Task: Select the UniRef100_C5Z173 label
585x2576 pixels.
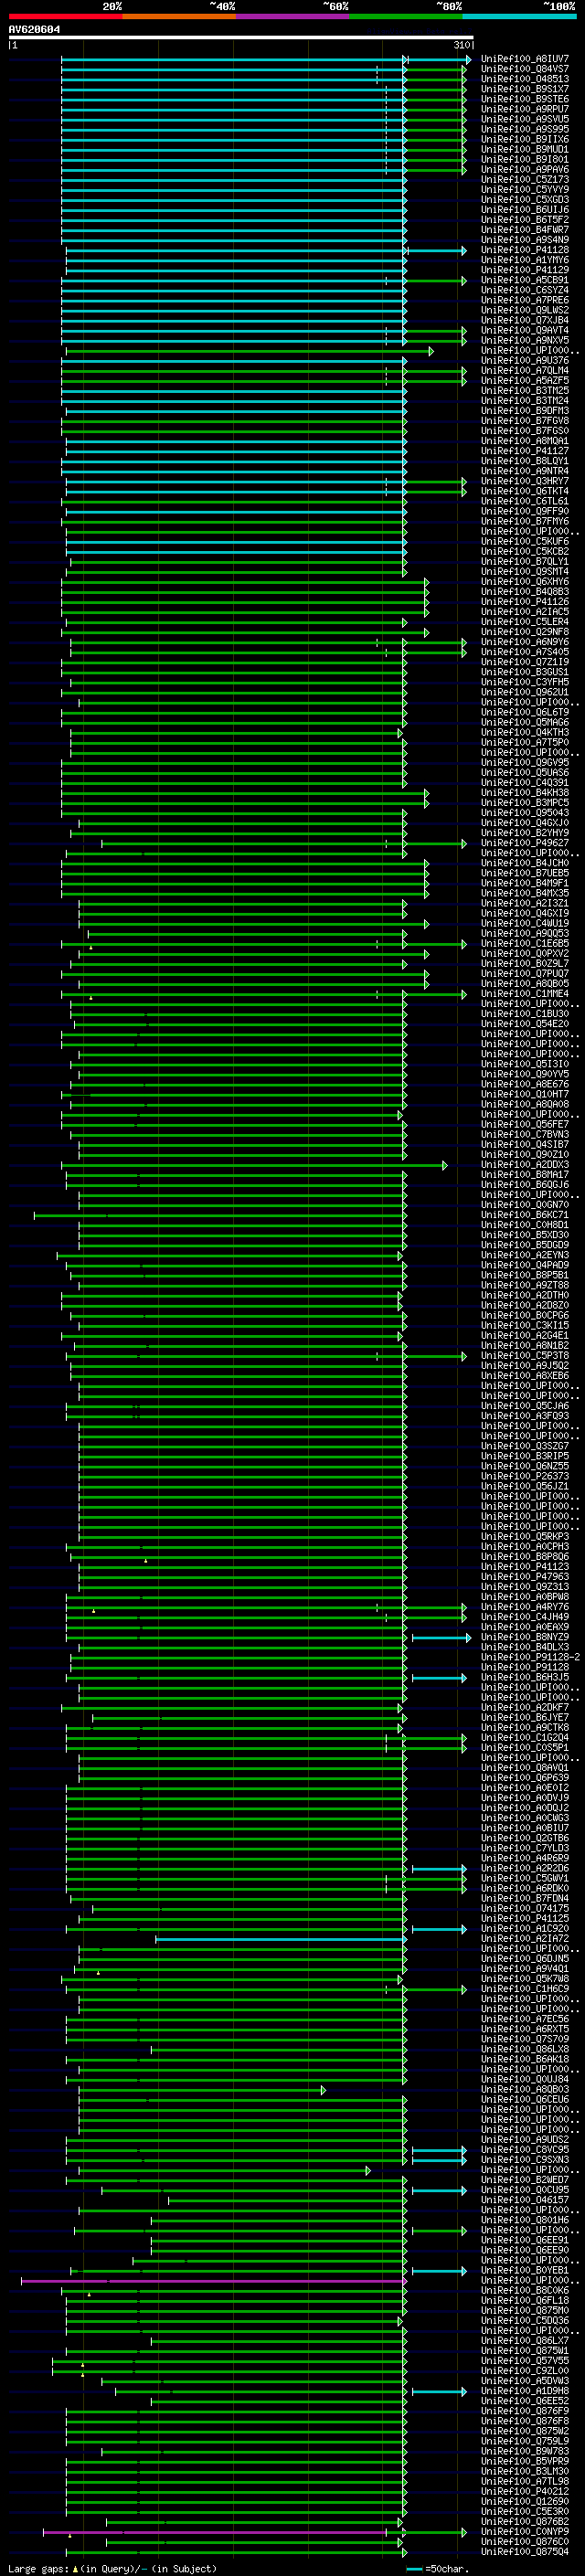Action: (524, 180)
